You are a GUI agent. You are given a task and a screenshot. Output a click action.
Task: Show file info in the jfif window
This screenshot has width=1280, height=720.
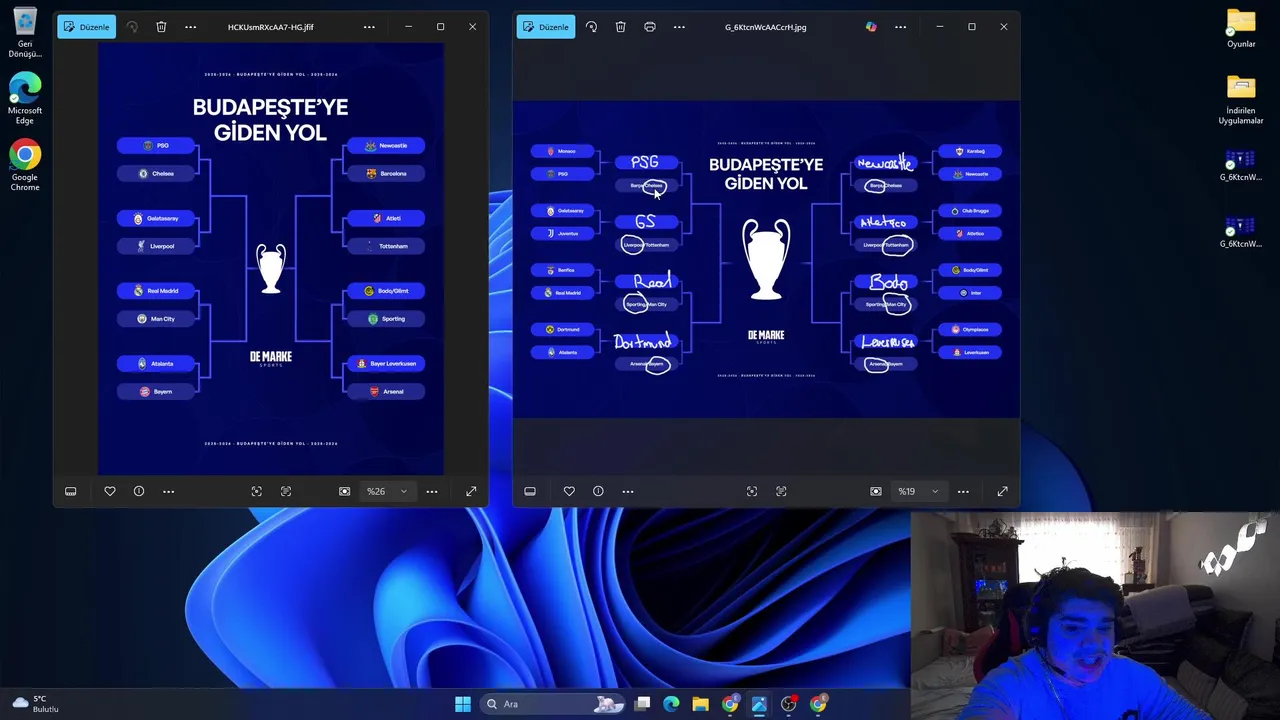139,491
